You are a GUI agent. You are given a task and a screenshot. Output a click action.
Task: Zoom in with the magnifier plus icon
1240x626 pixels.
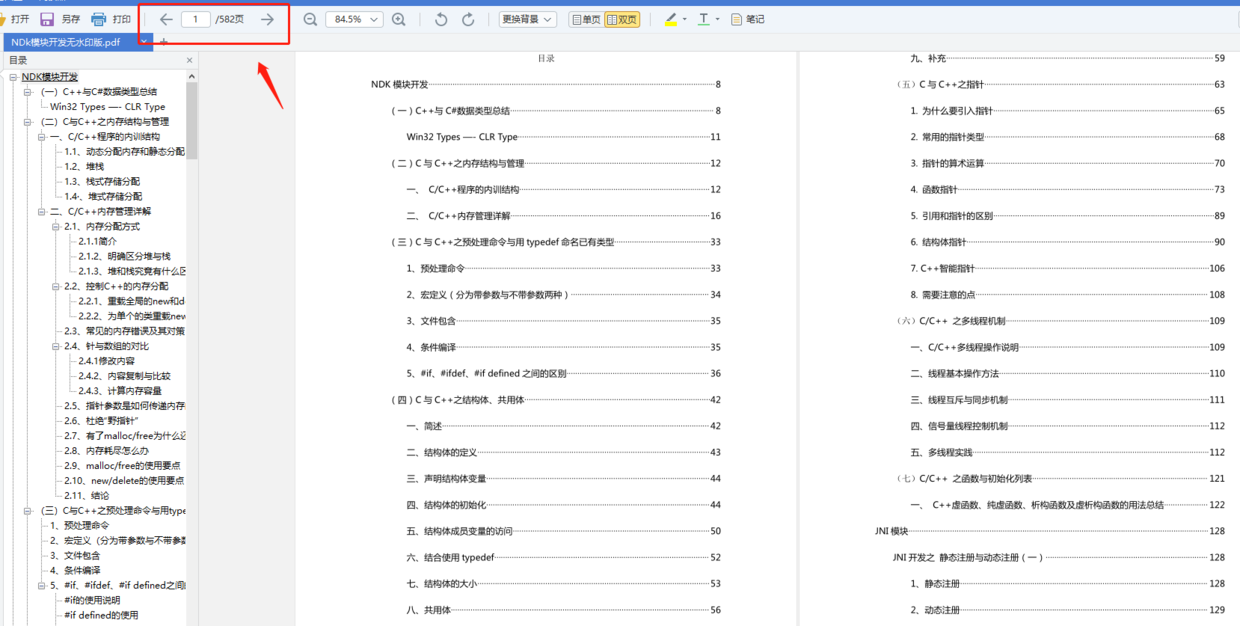click(x=398, y=18)
